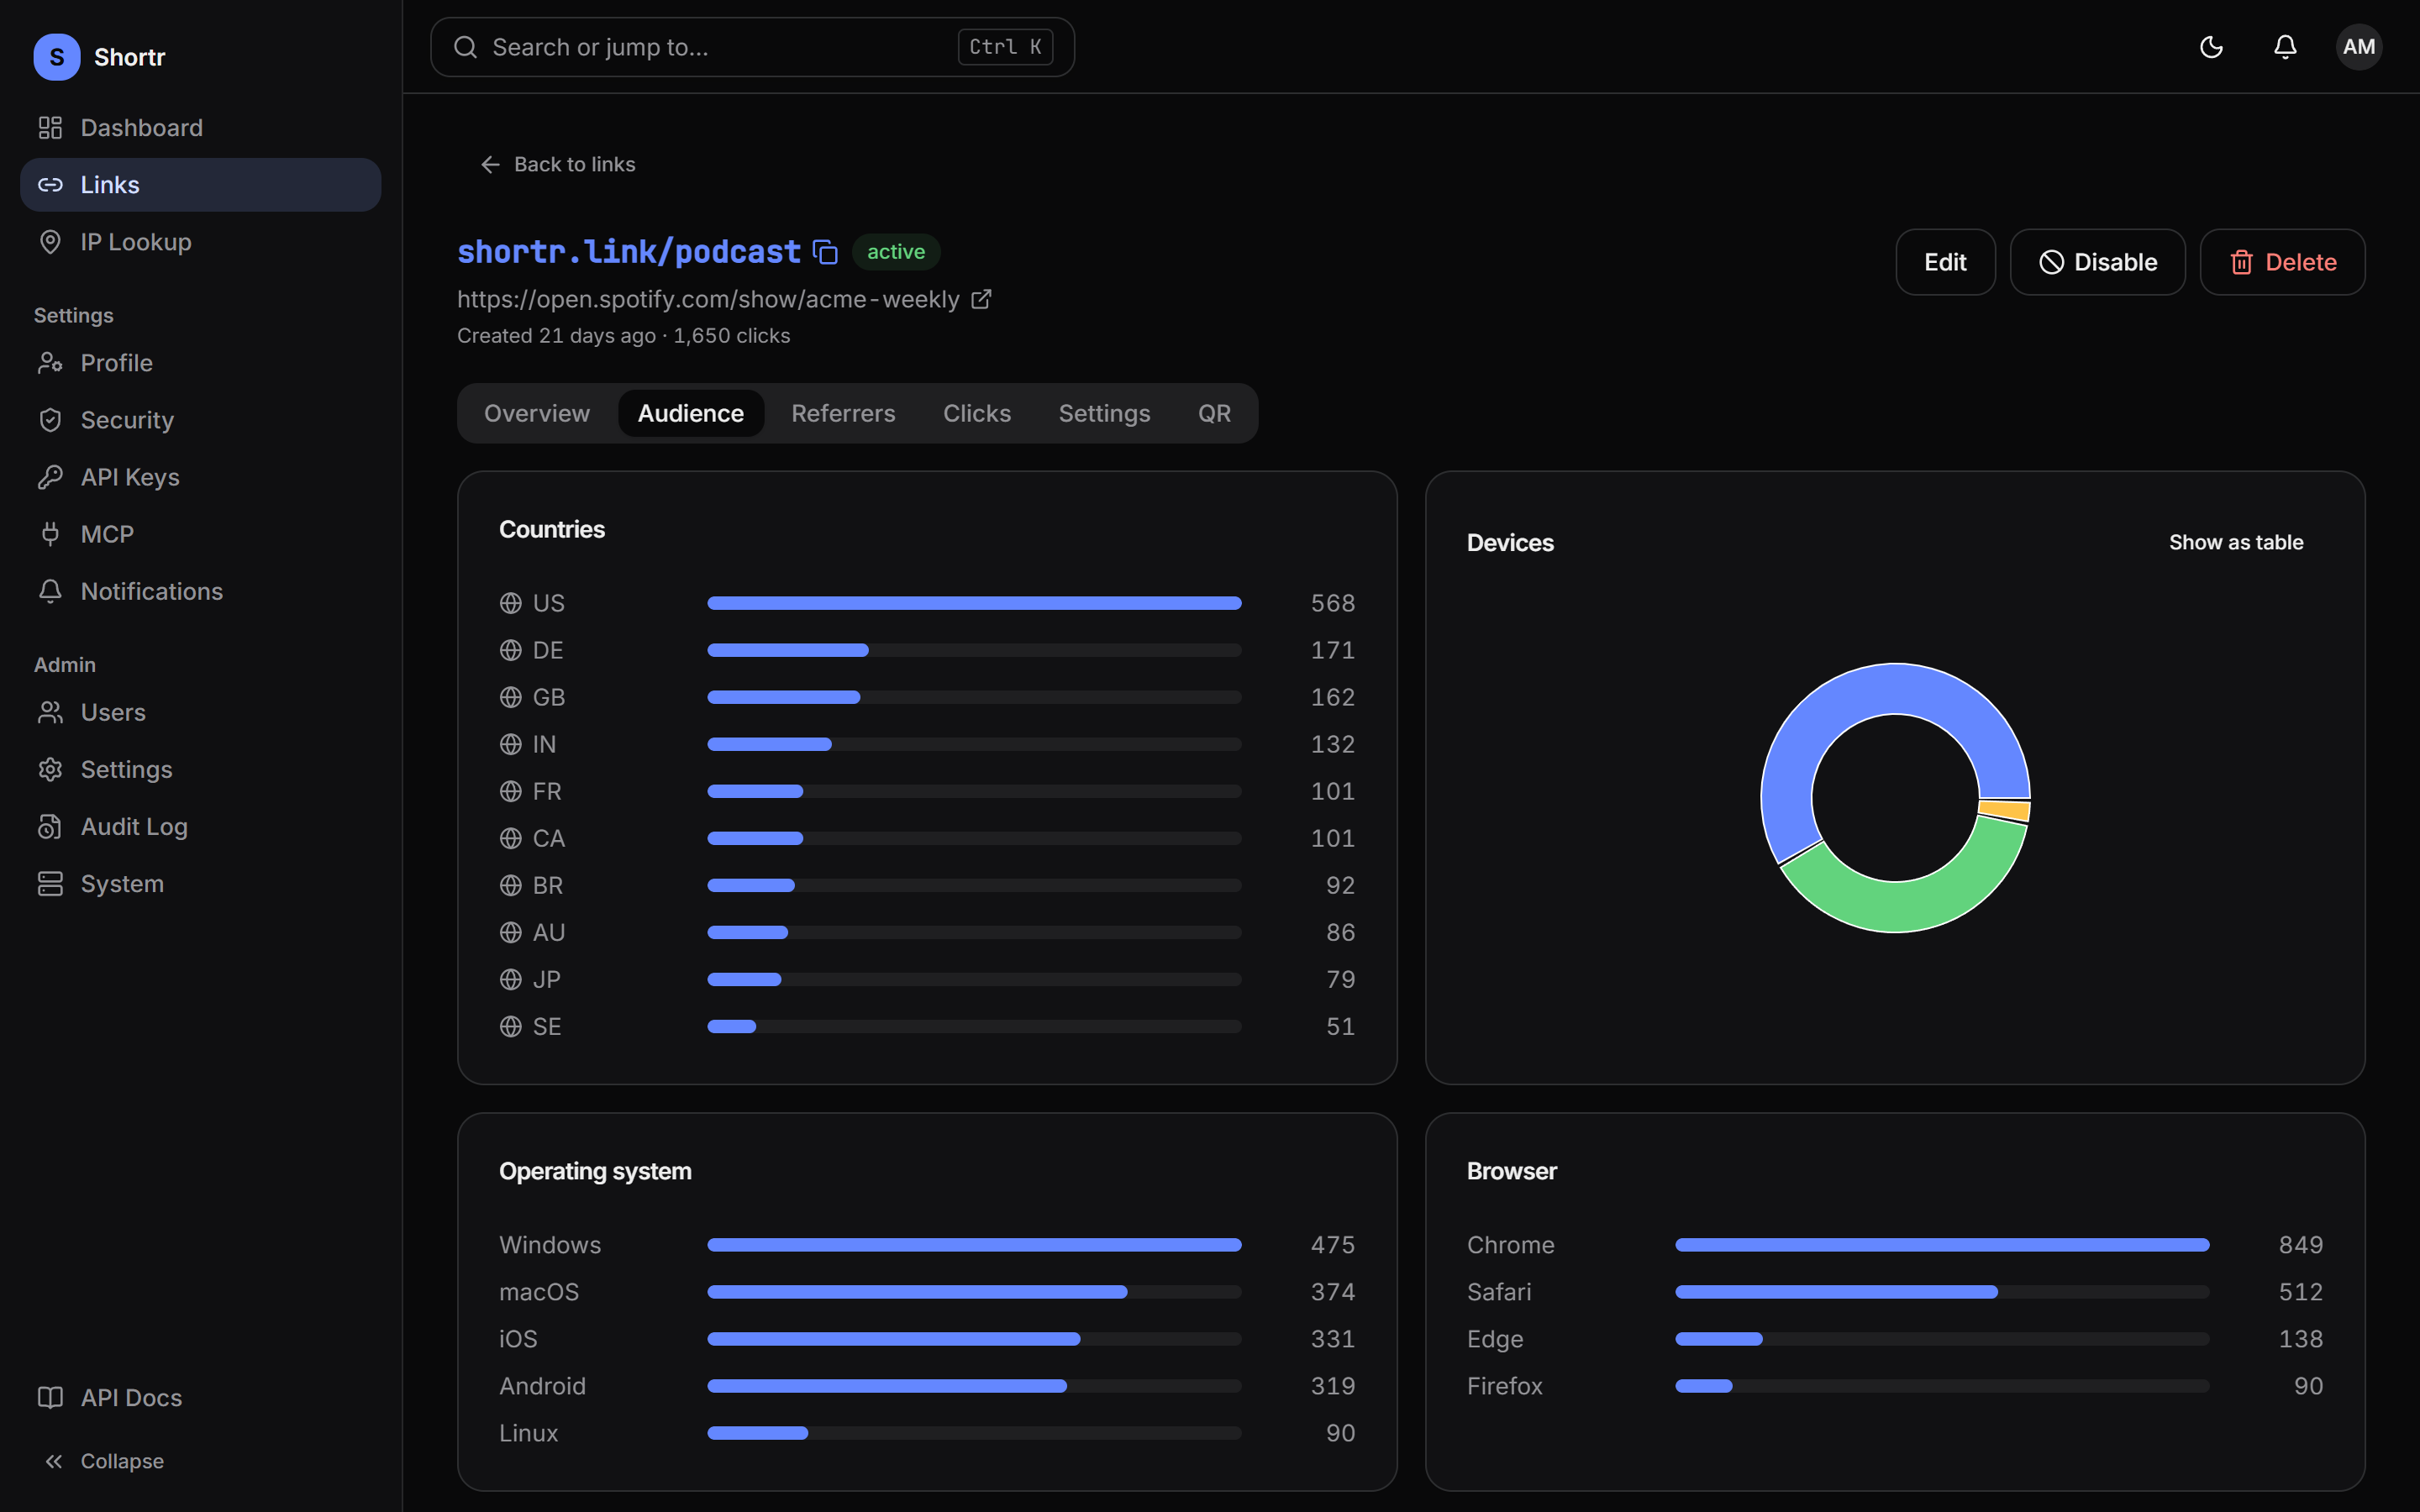
Task: Collapse the sidebar
Action: (200, 1461)
